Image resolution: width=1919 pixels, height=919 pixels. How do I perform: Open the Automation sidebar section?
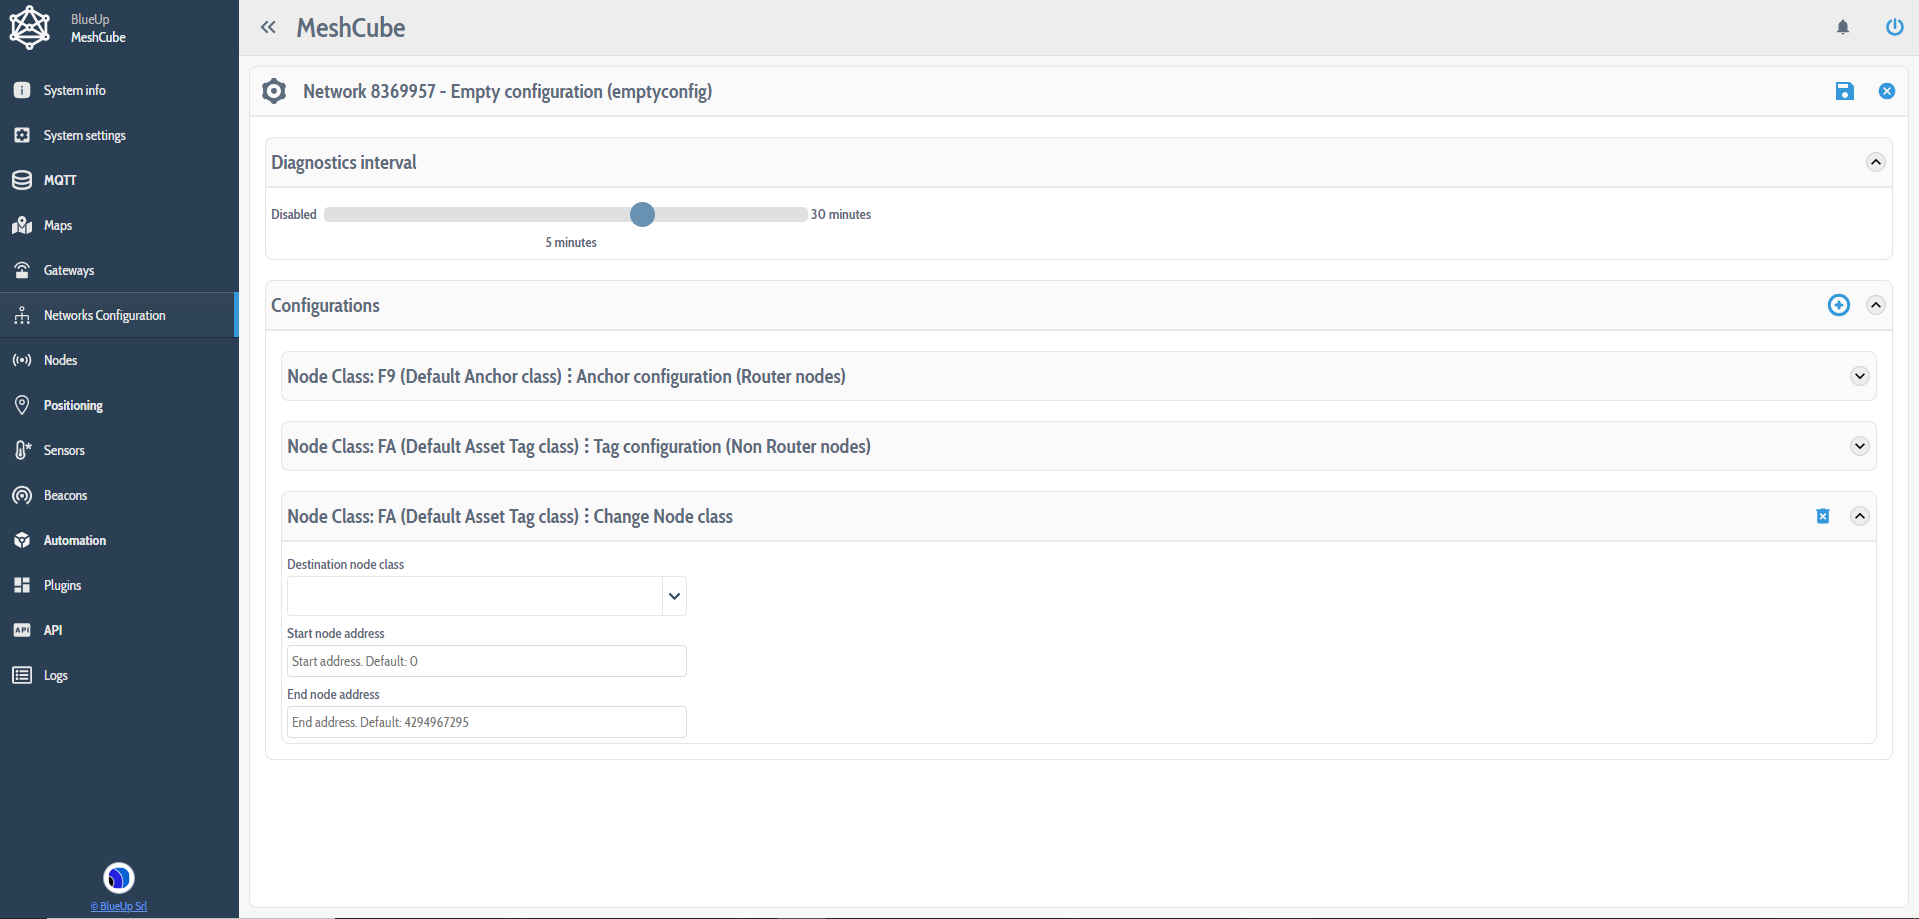(x=74, y=540)
